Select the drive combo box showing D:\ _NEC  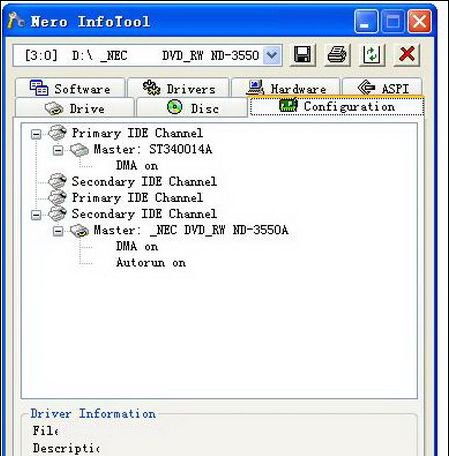(147, 55)
